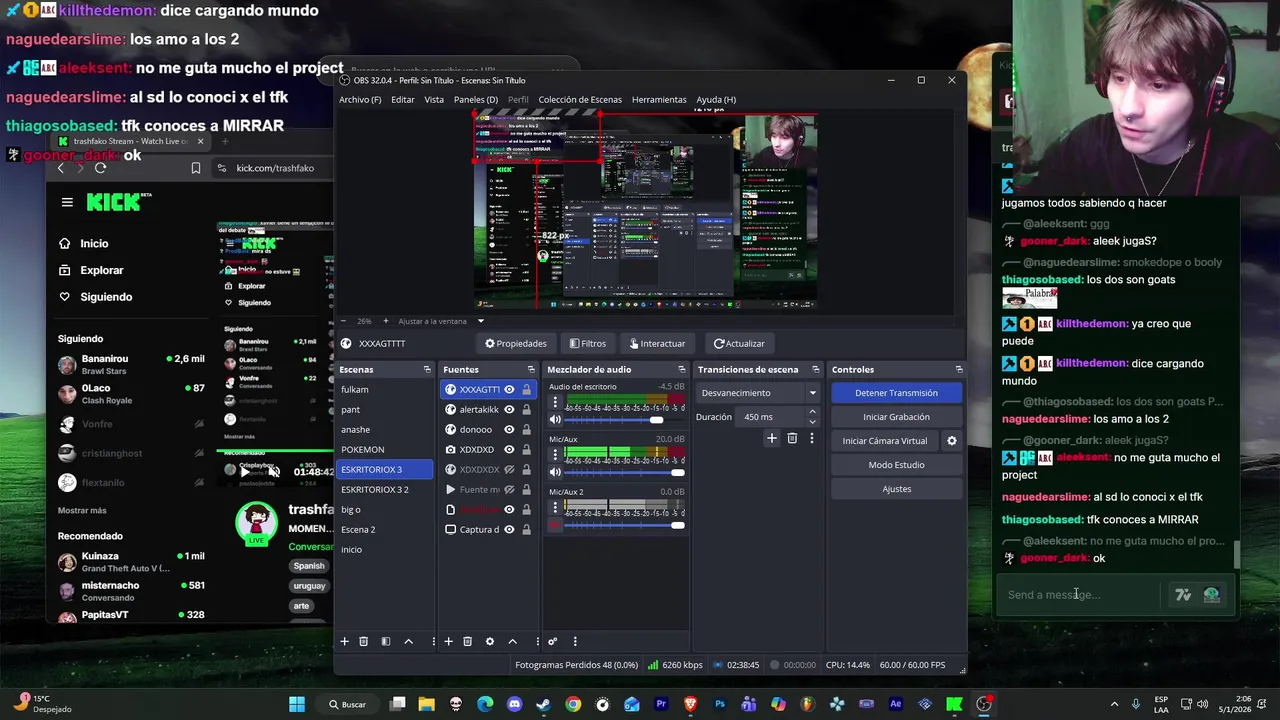Image resolution: width=1280 pixels, height=720 pixels.
Task: Open Discord from the taskbar
Action: [x=514, y=704]
